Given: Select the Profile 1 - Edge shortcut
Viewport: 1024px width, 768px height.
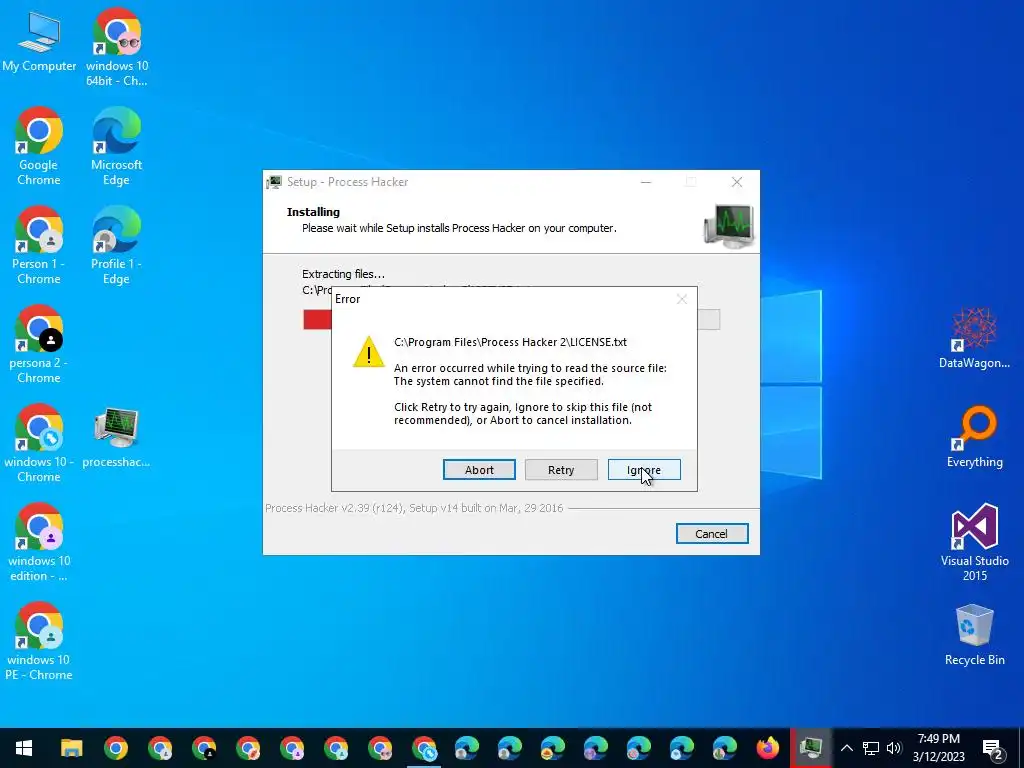Looking at the screenshot, I should [x=116, y=246].
